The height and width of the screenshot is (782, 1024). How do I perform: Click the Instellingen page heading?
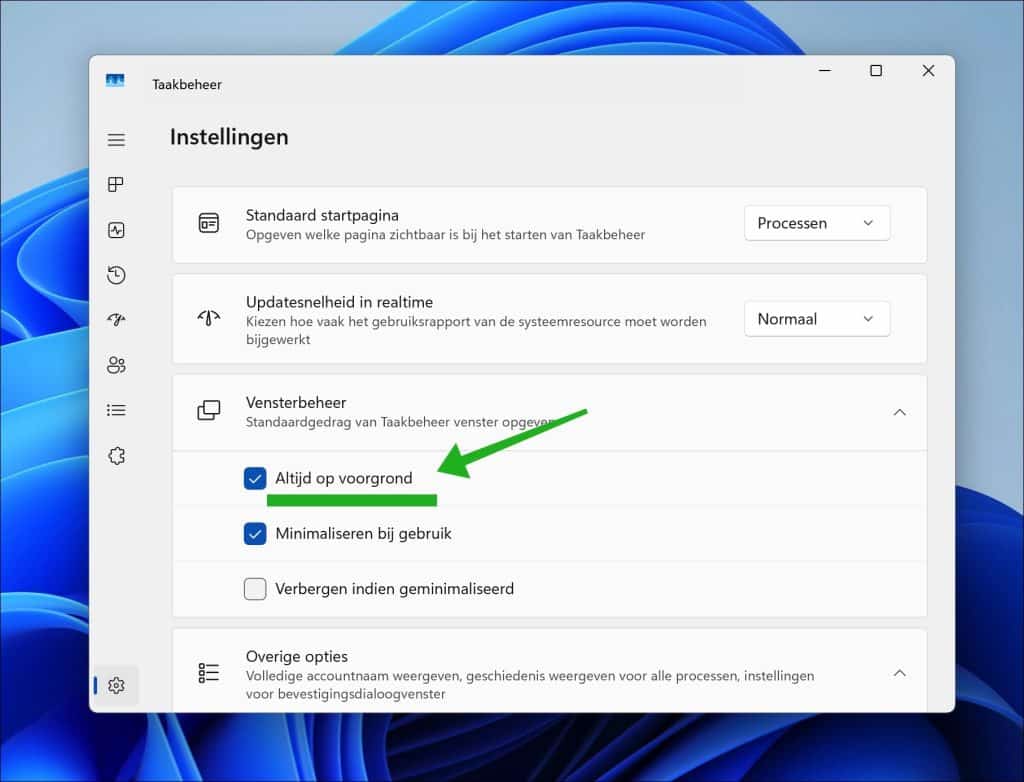(229, 137)
